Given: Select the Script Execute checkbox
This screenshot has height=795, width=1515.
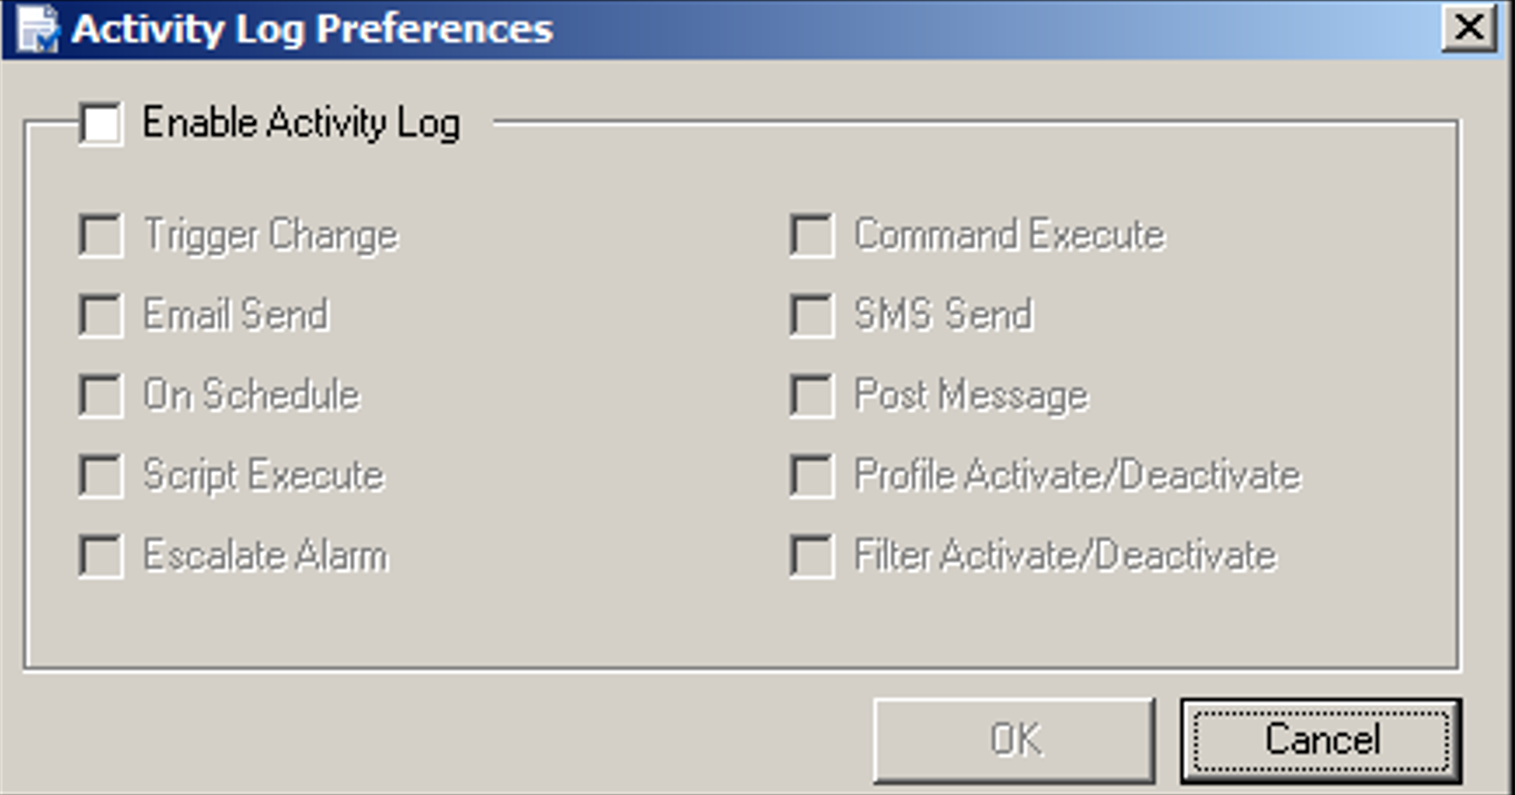Looking at the screenshot, I should pos(101,476).
